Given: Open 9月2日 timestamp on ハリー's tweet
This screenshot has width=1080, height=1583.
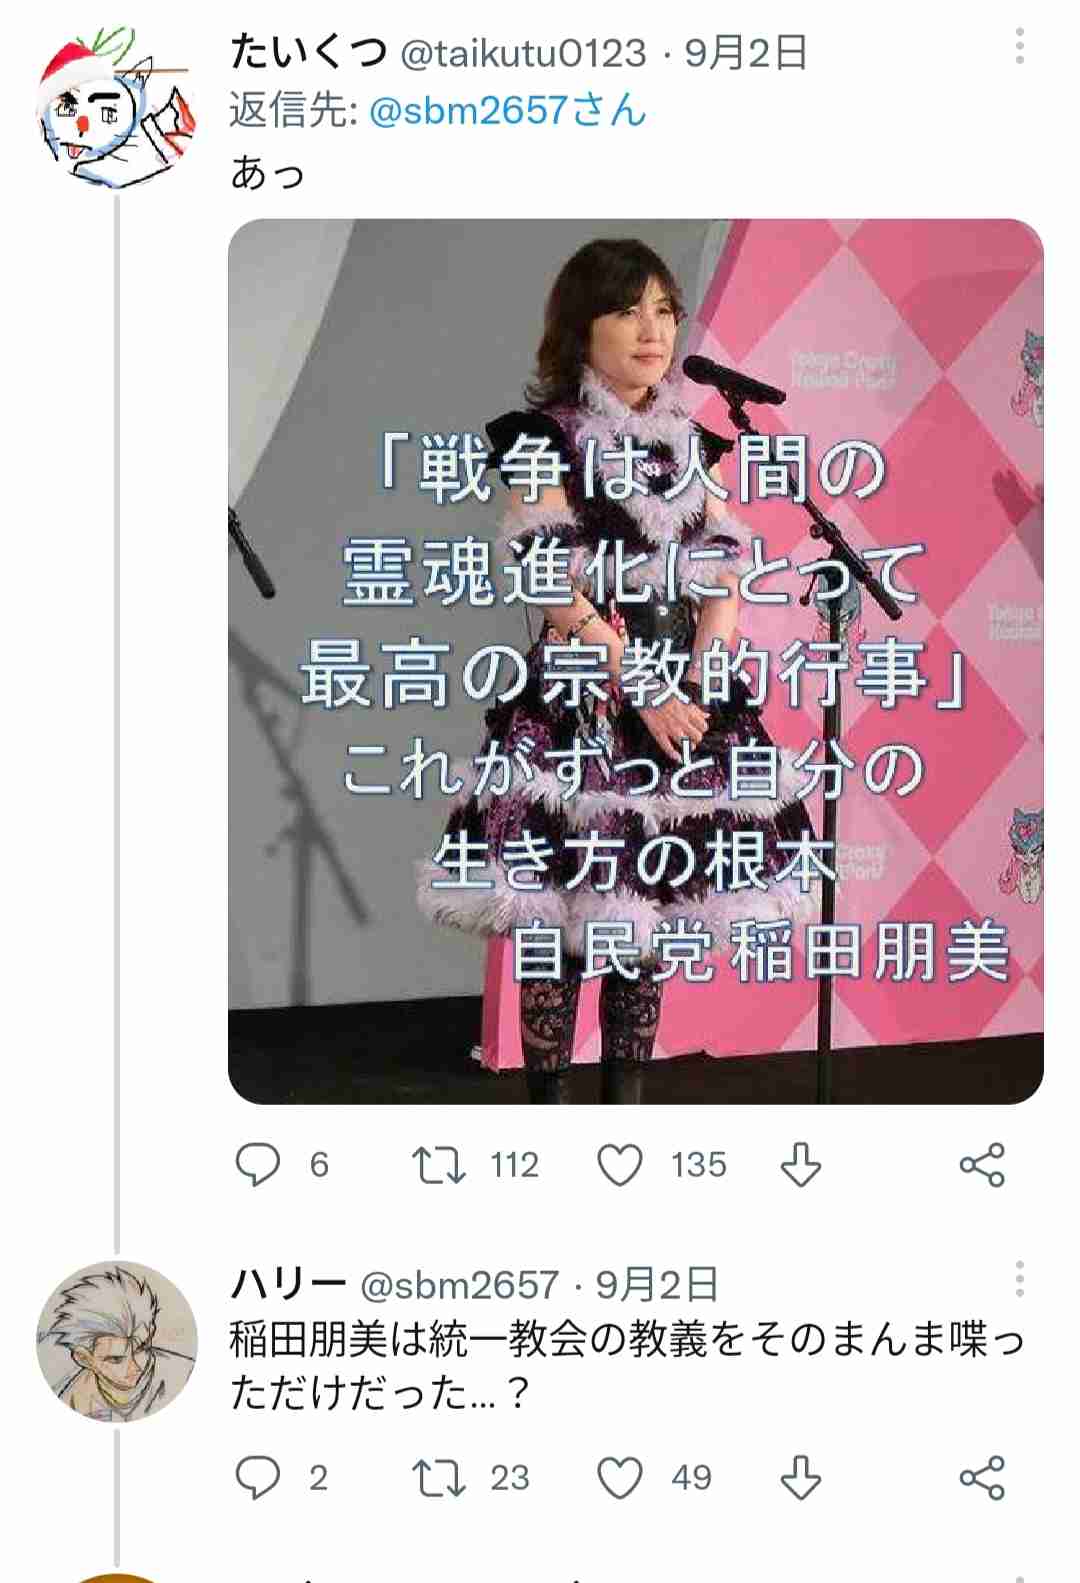Looking at the screenshot, I should coord(657,1285).
